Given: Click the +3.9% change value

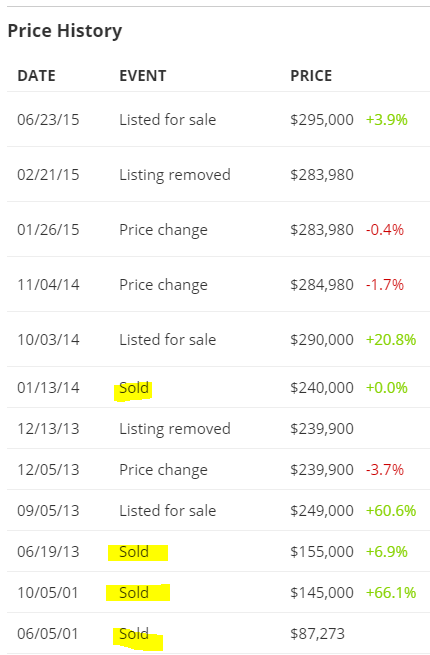Looking at the screenshot, I should click(387, 119).
